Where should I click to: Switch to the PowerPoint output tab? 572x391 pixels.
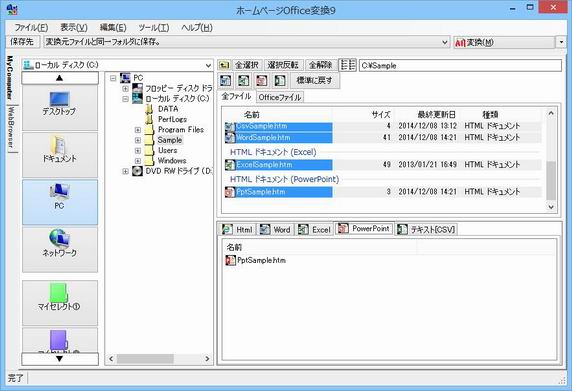point(364,229)
